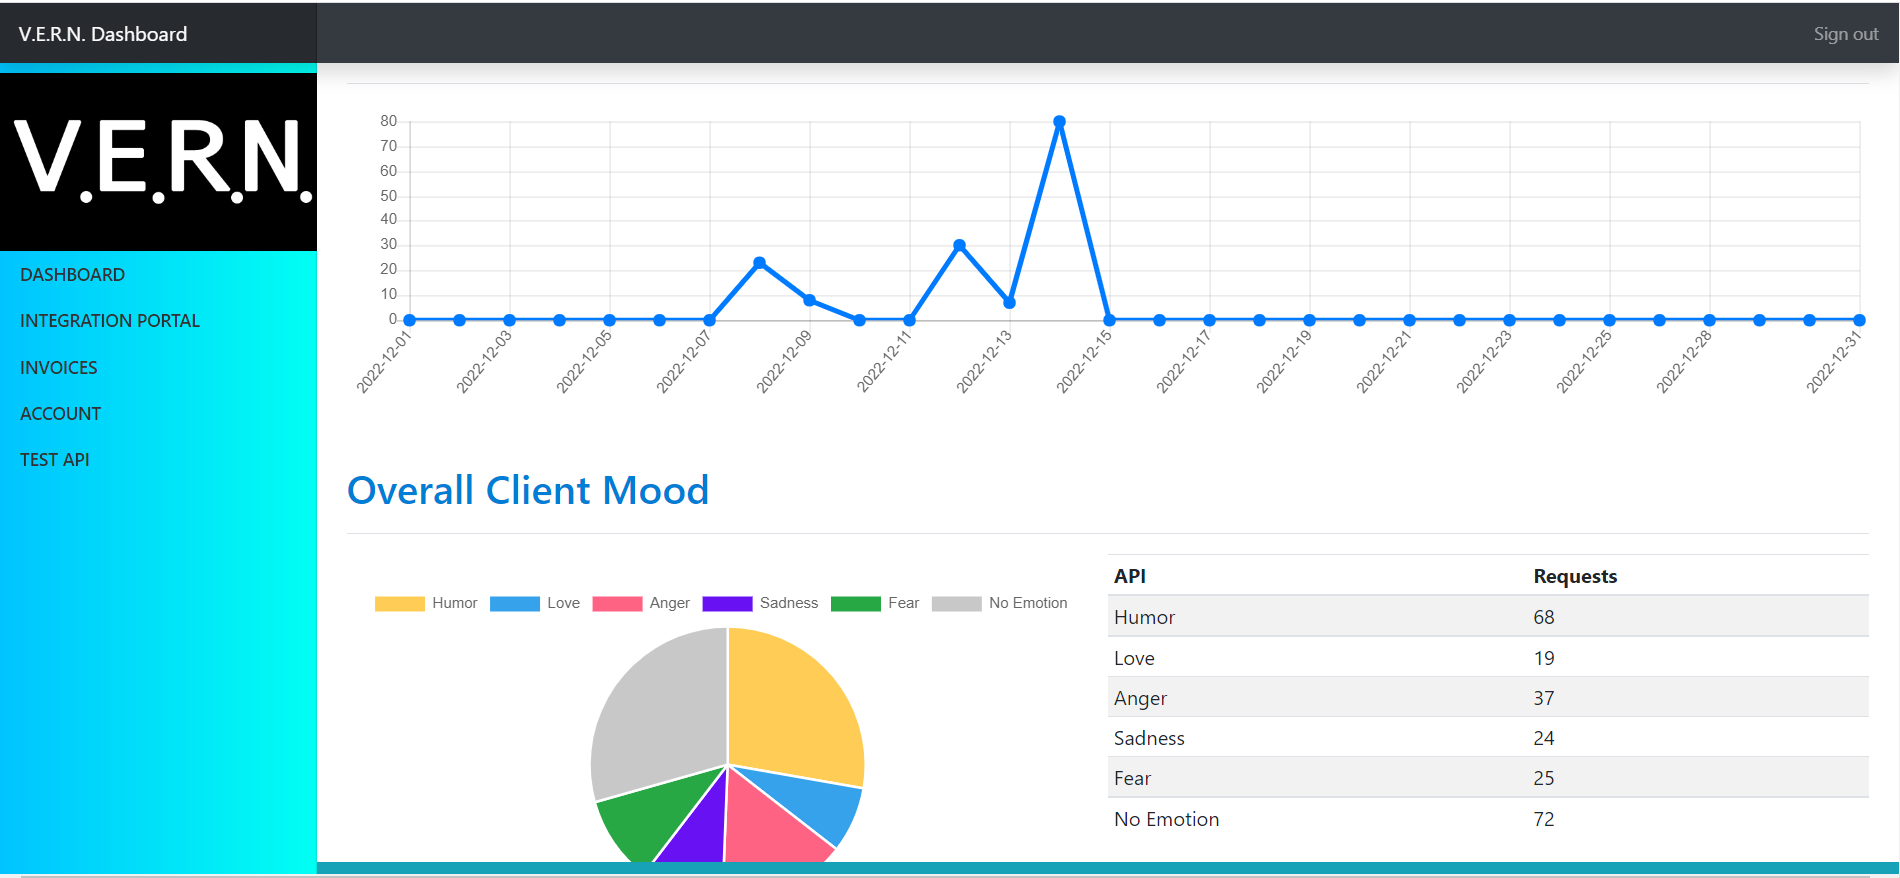This screenshot has width=1900, height=878.
Task: Sign out of the dashboard
Action: (1845, 34)
